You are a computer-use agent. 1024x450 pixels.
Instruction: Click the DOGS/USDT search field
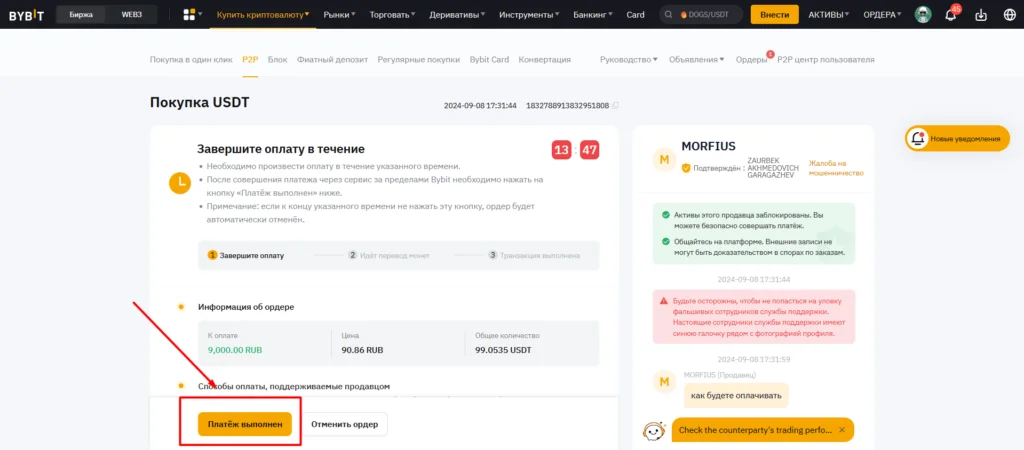tap(701, 14)
